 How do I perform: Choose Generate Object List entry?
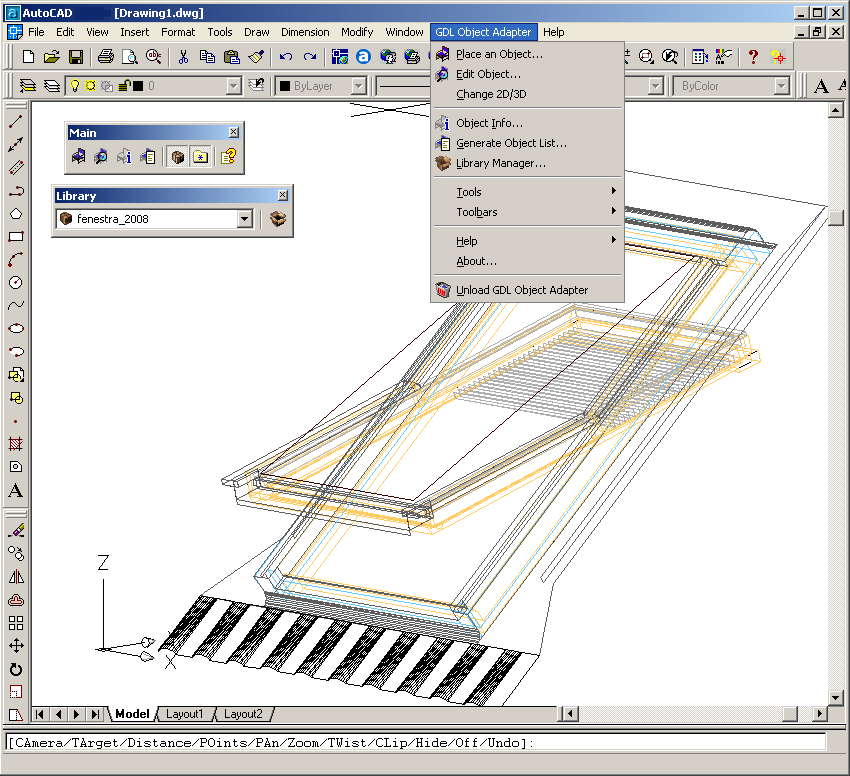528,143
